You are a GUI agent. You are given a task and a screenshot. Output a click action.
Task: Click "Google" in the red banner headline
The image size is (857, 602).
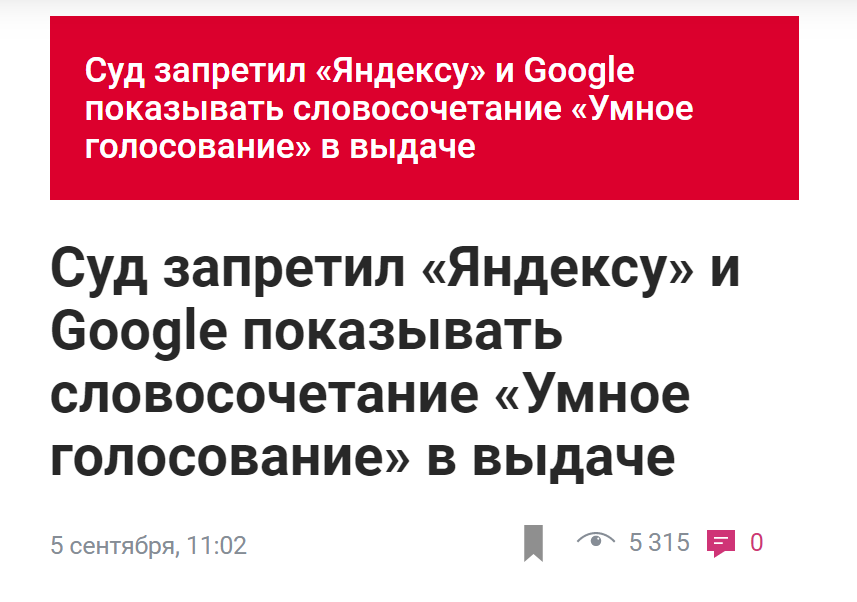click(x=579, y=73)
